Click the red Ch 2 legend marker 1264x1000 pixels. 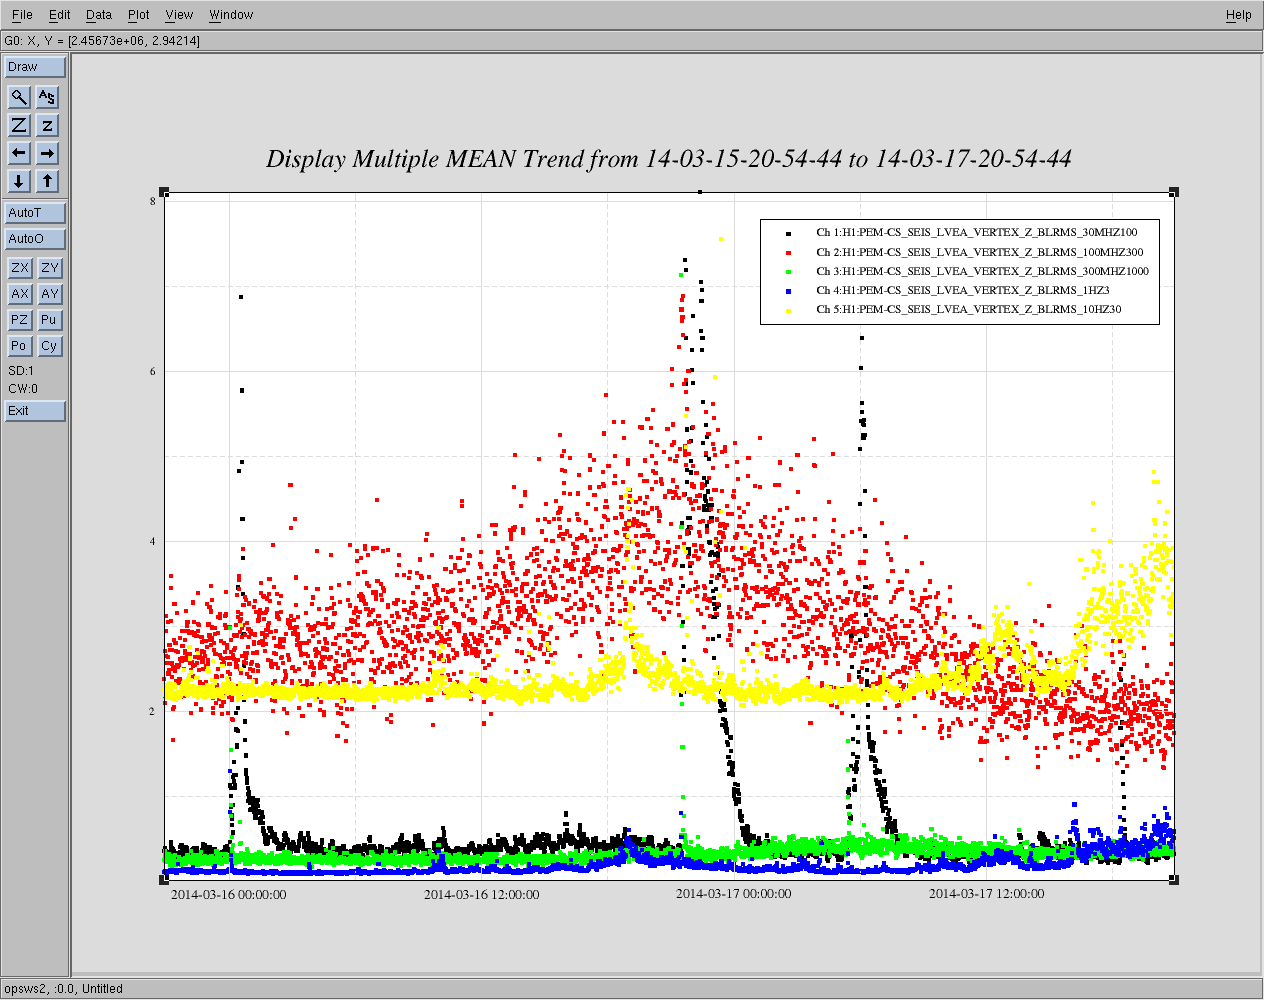point(788,252)
